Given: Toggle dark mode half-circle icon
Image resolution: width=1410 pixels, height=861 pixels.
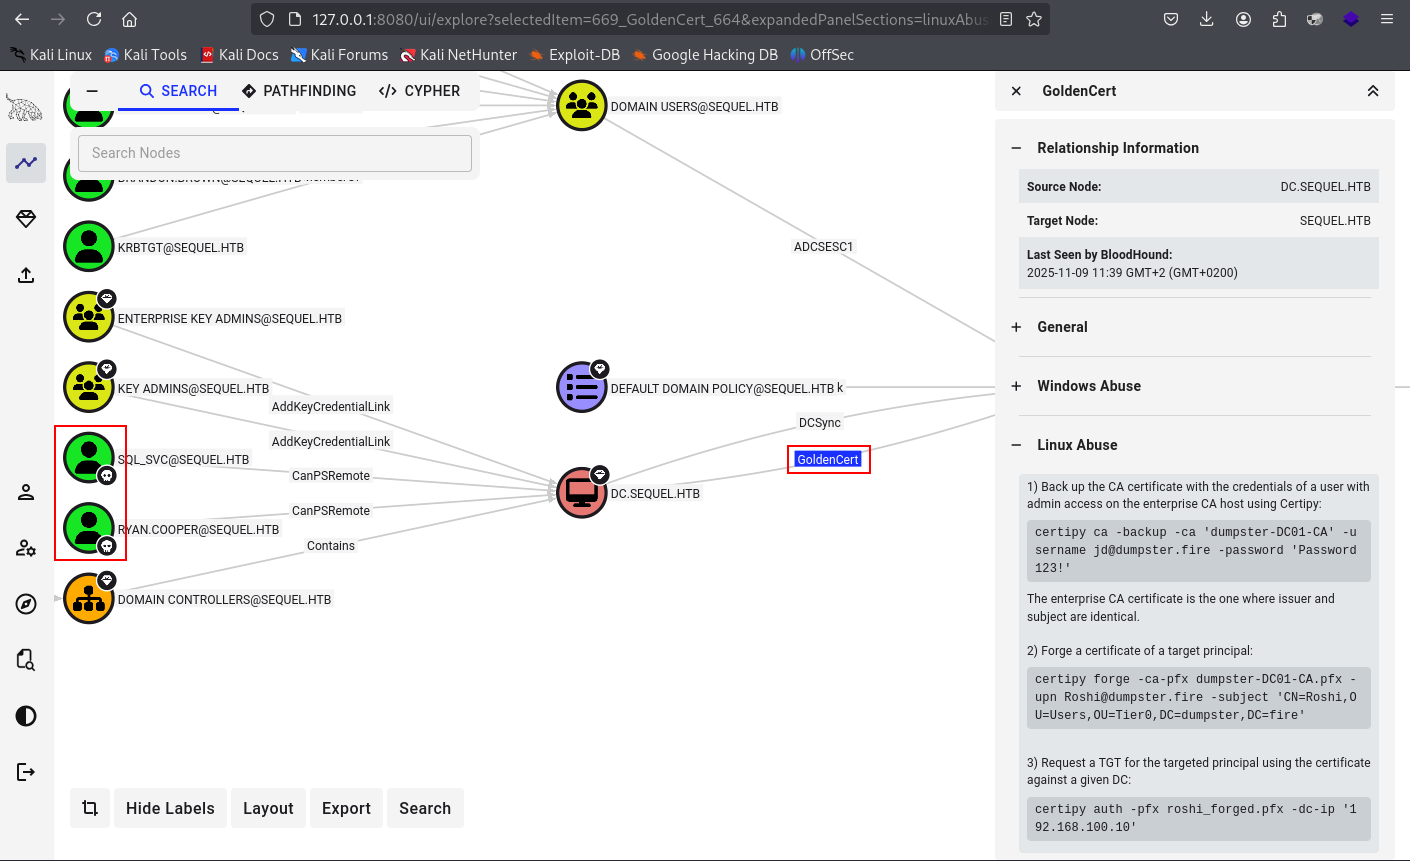Looking at the screenshot, I should [x=26, y=716].
